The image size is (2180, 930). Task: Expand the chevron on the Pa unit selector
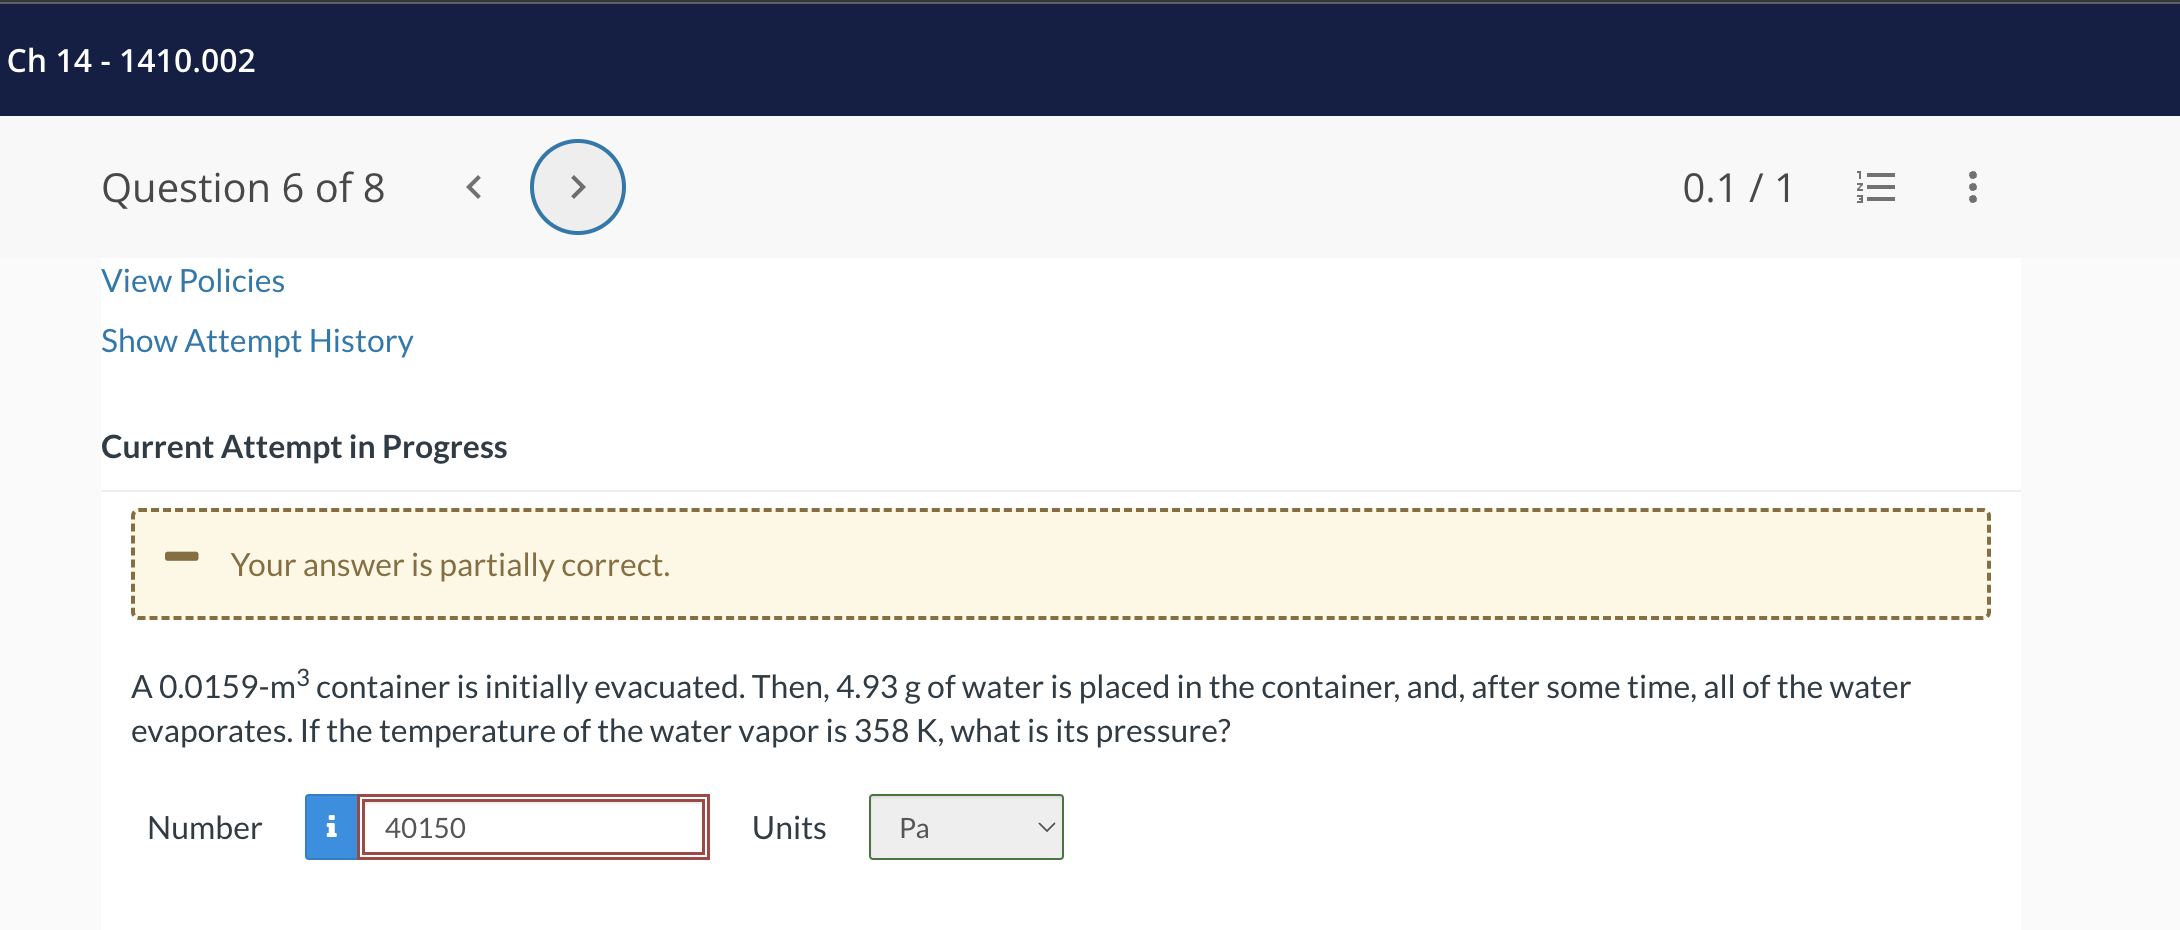(1044, 827)
